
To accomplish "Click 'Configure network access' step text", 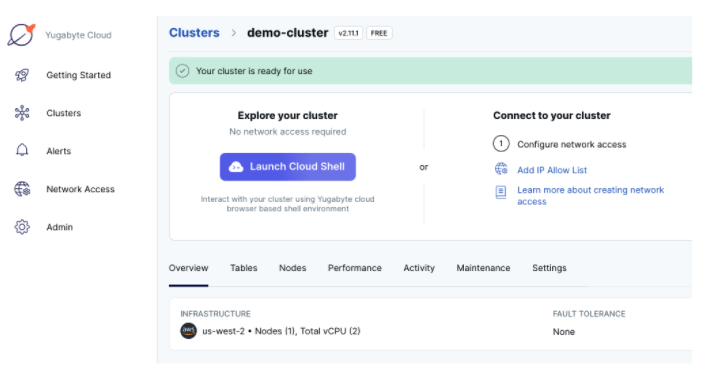I will point(571,144).
